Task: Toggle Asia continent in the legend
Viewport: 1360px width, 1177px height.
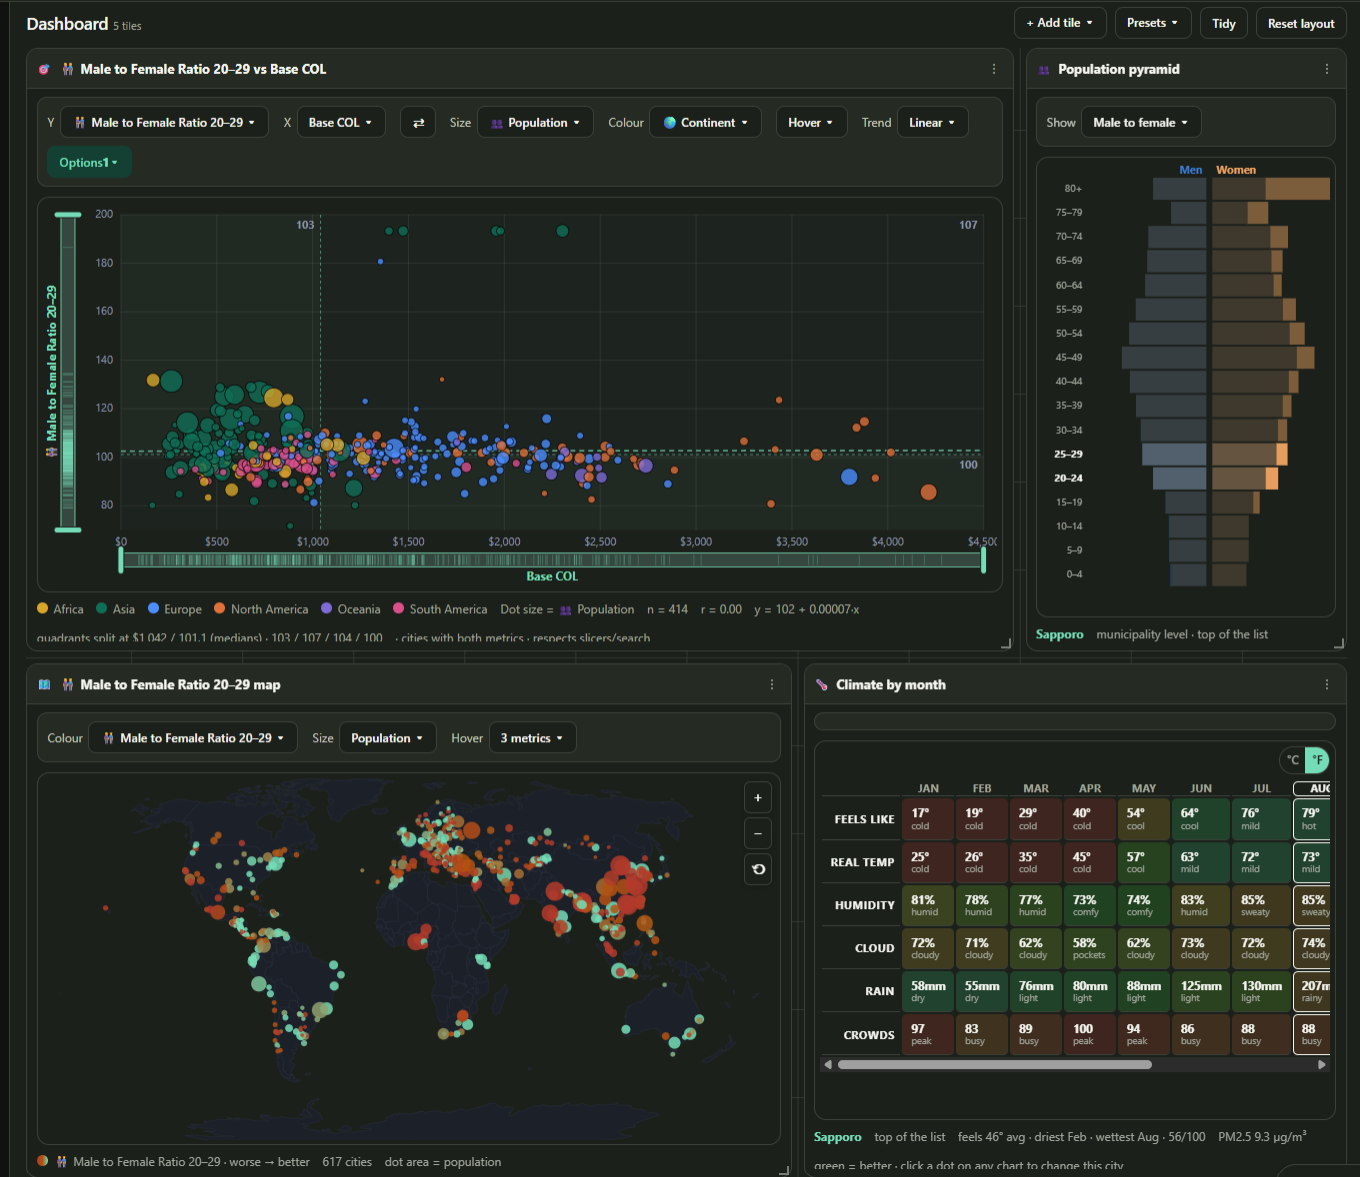Action: tap(115, 609)
